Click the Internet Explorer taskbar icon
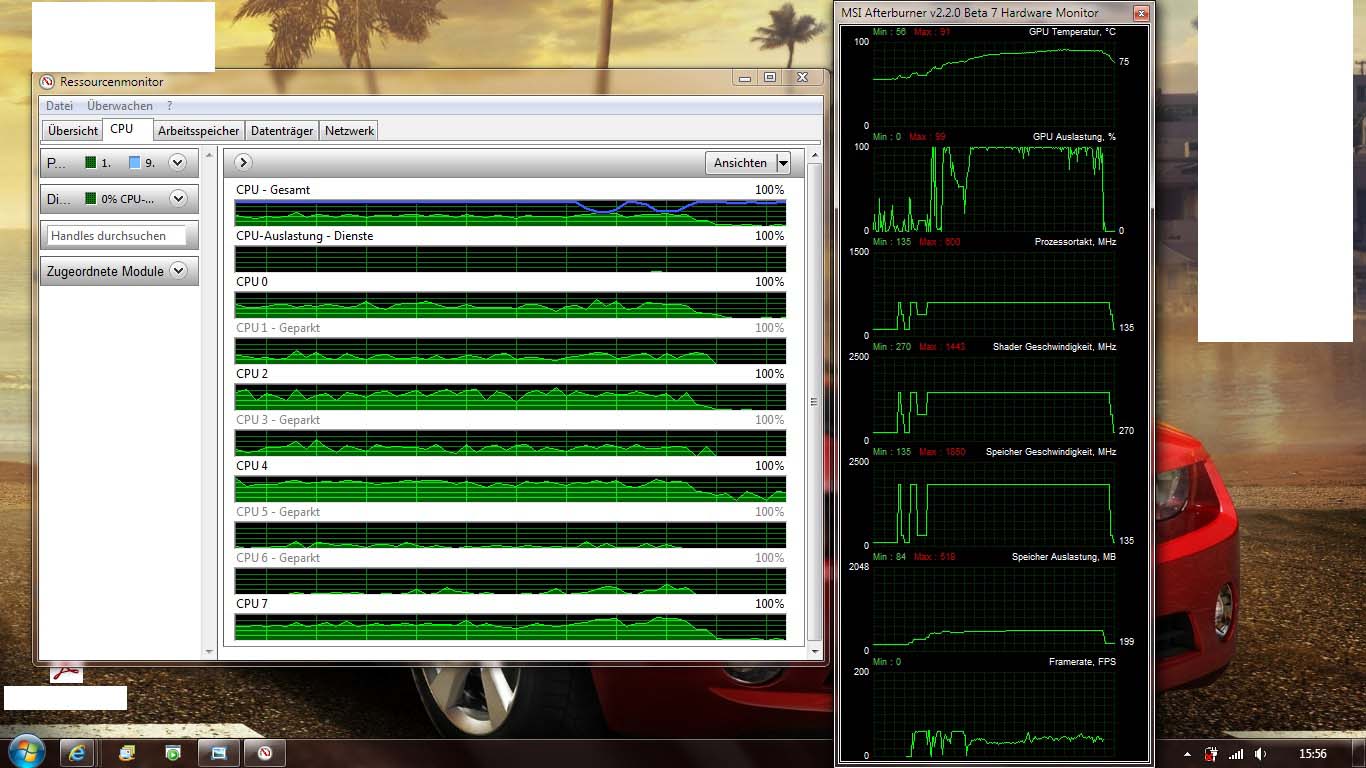The image size is (1366, 768). (x=77, y=752)
